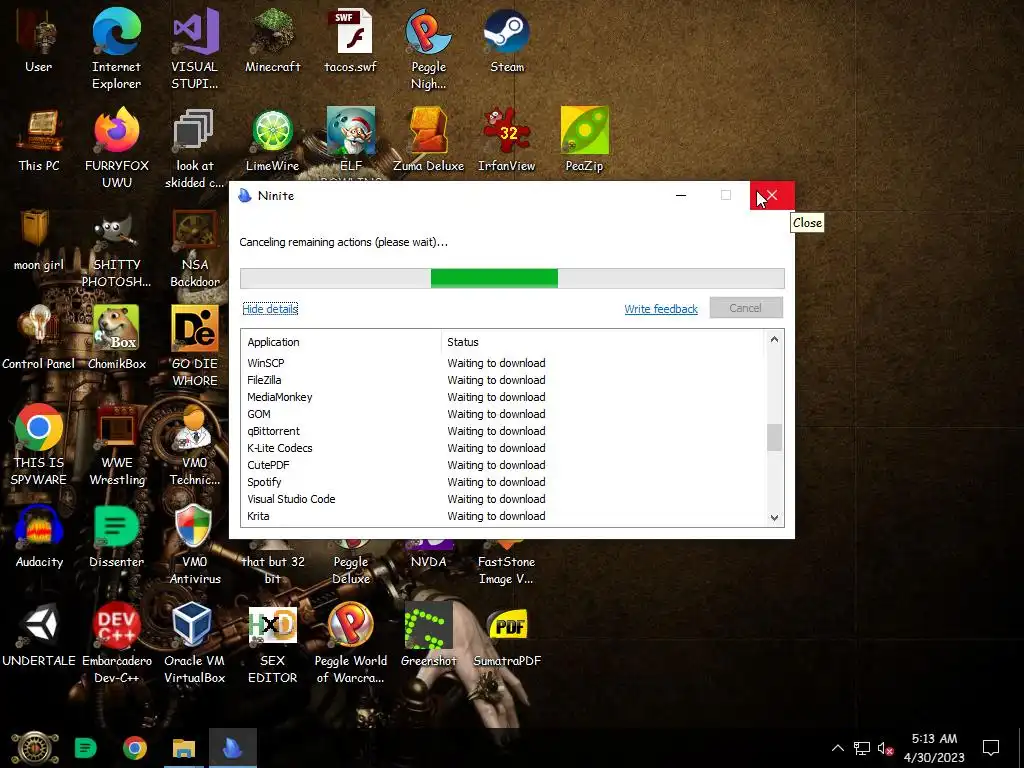Viewport: 1024px width, 768px height.
Task: Select the IrfanView desktop icon
Action: click(507, 140)
